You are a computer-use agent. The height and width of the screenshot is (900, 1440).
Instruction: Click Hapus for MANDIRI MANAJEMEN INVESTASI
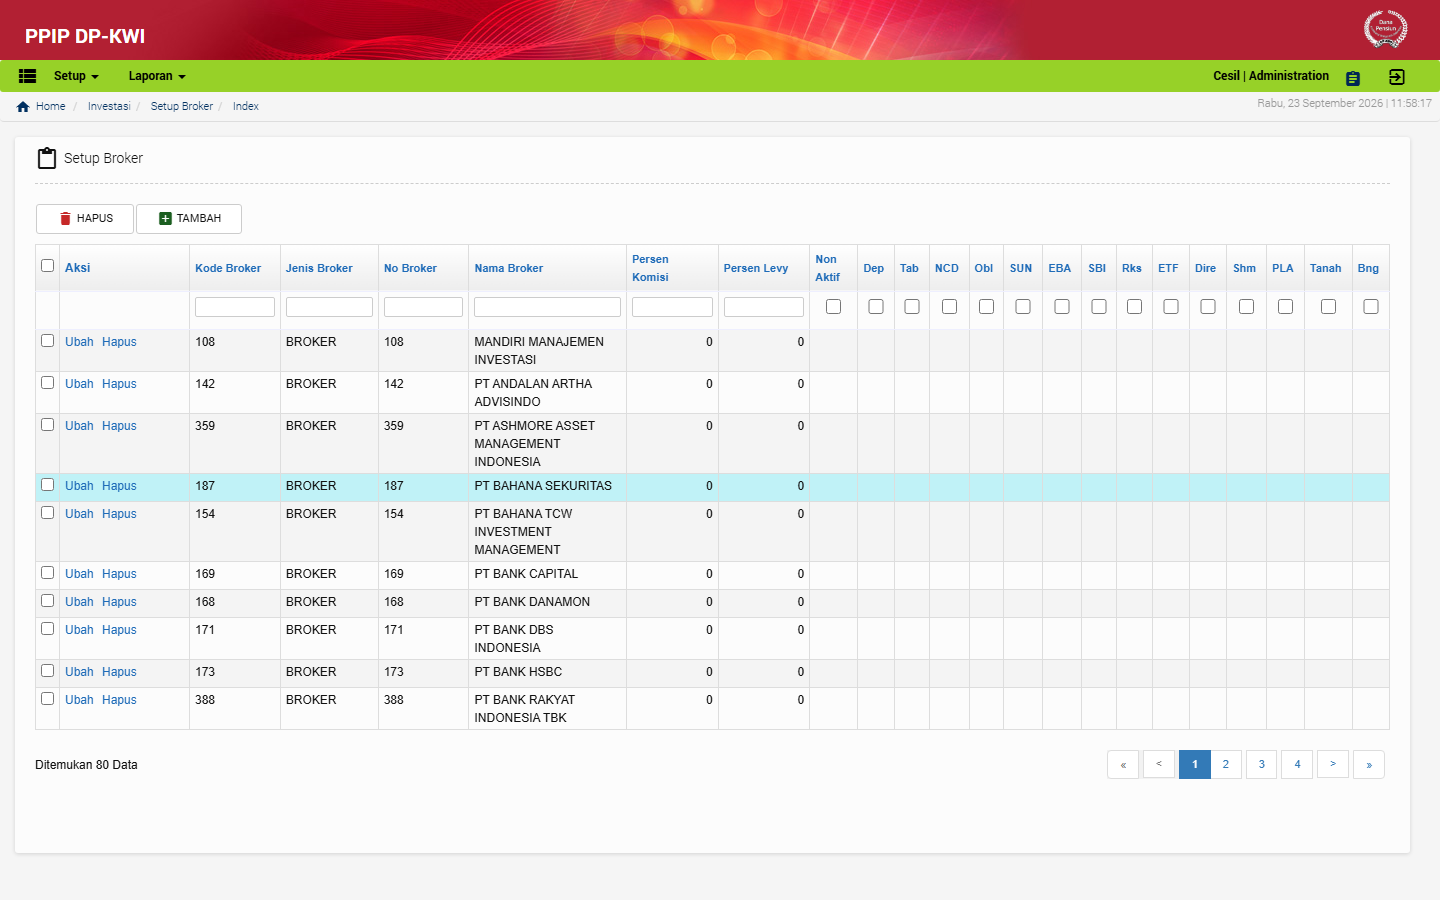point(119,342)
